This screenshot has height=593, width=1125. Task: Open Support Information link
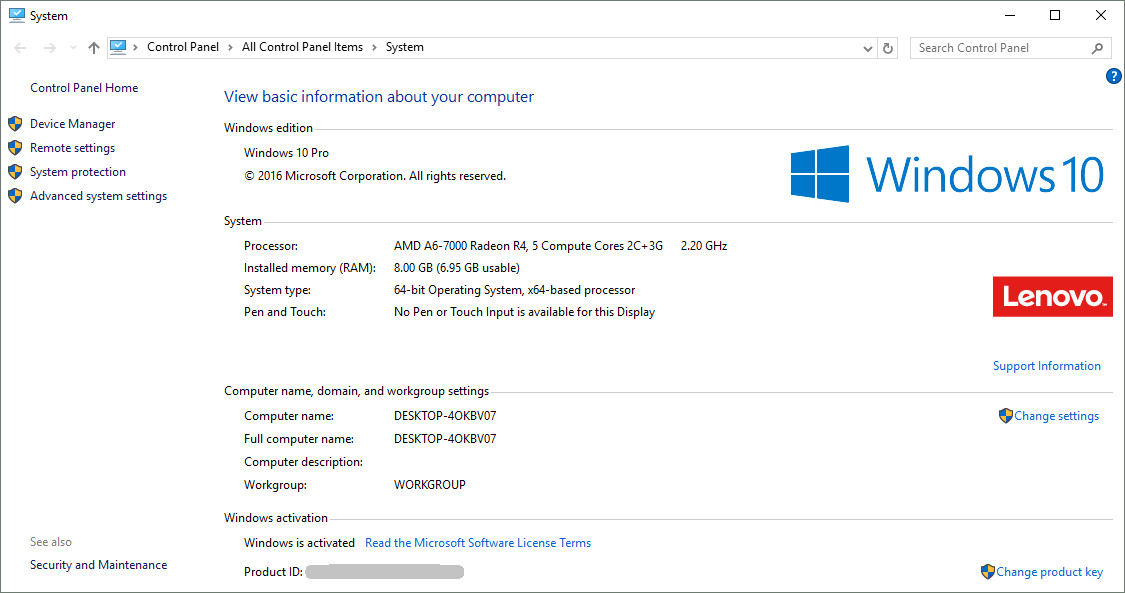1046,366
